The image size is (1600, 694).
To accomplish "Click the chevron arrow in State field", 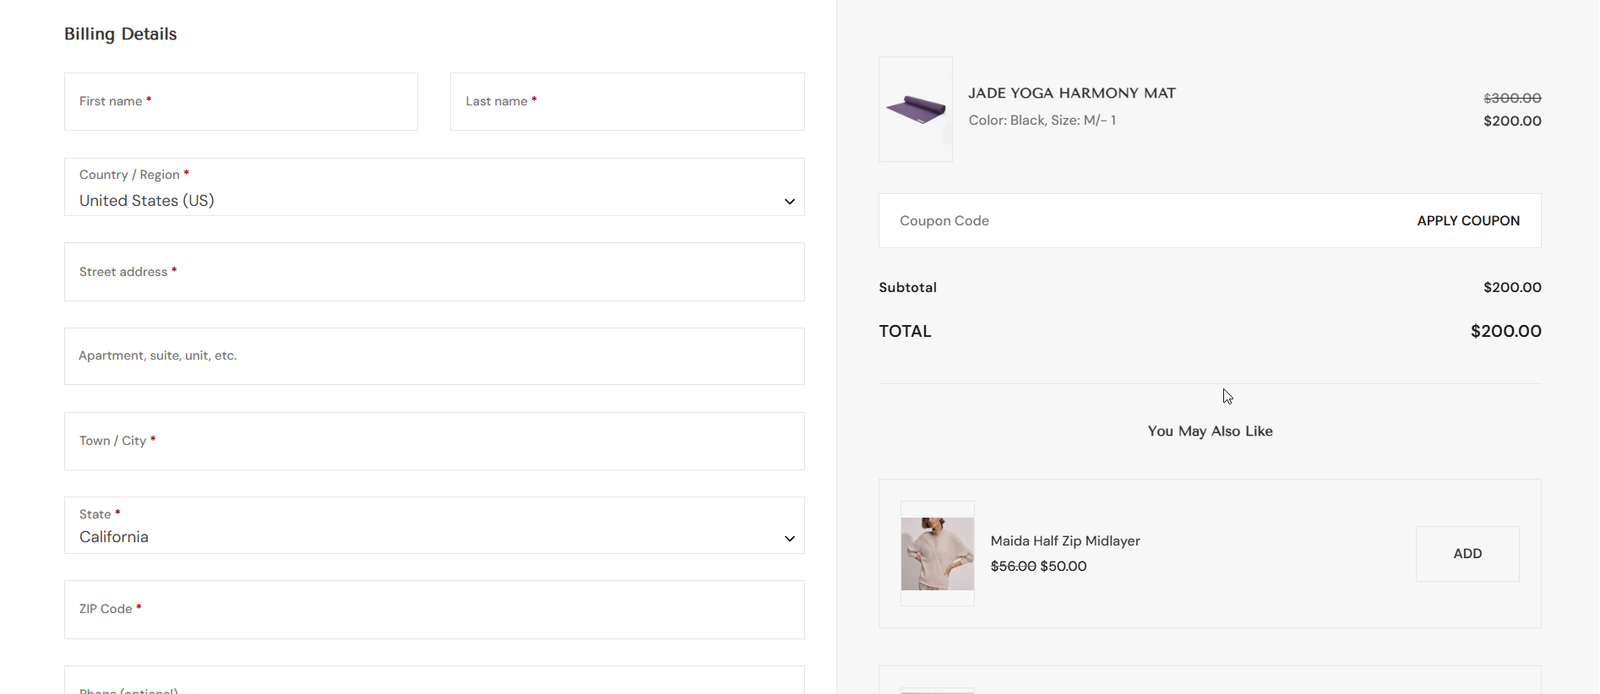I will [789, 538].
